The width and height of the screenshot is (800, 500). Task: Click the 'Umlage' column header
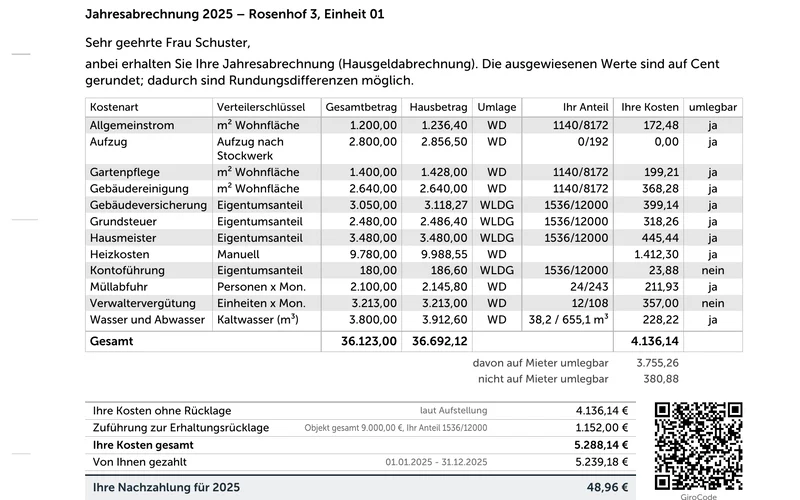[x=496, y=107]
